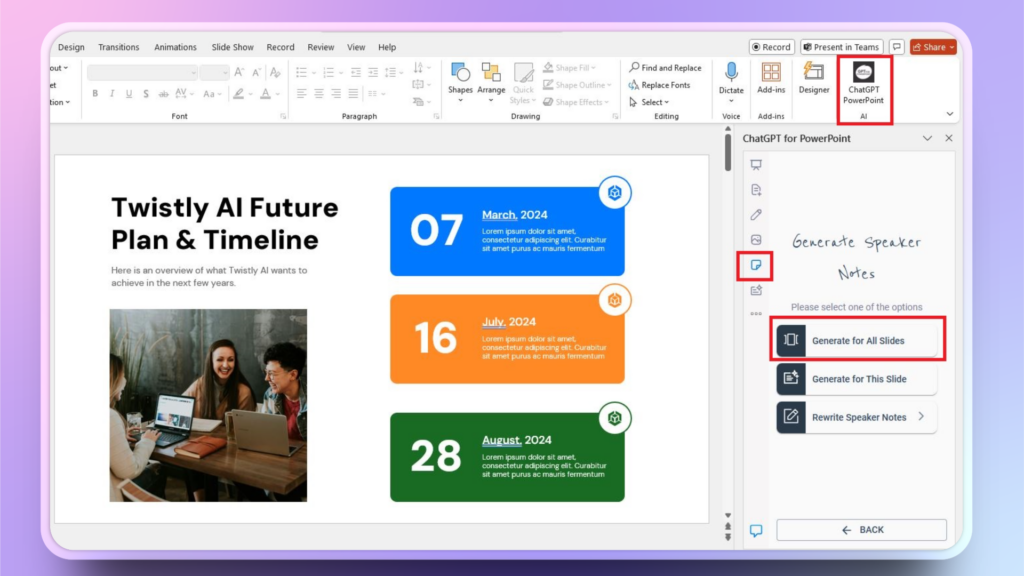Switch to the Help tab
The height and width of the screenshot is (576, 1024).
[x=387, y=47]
